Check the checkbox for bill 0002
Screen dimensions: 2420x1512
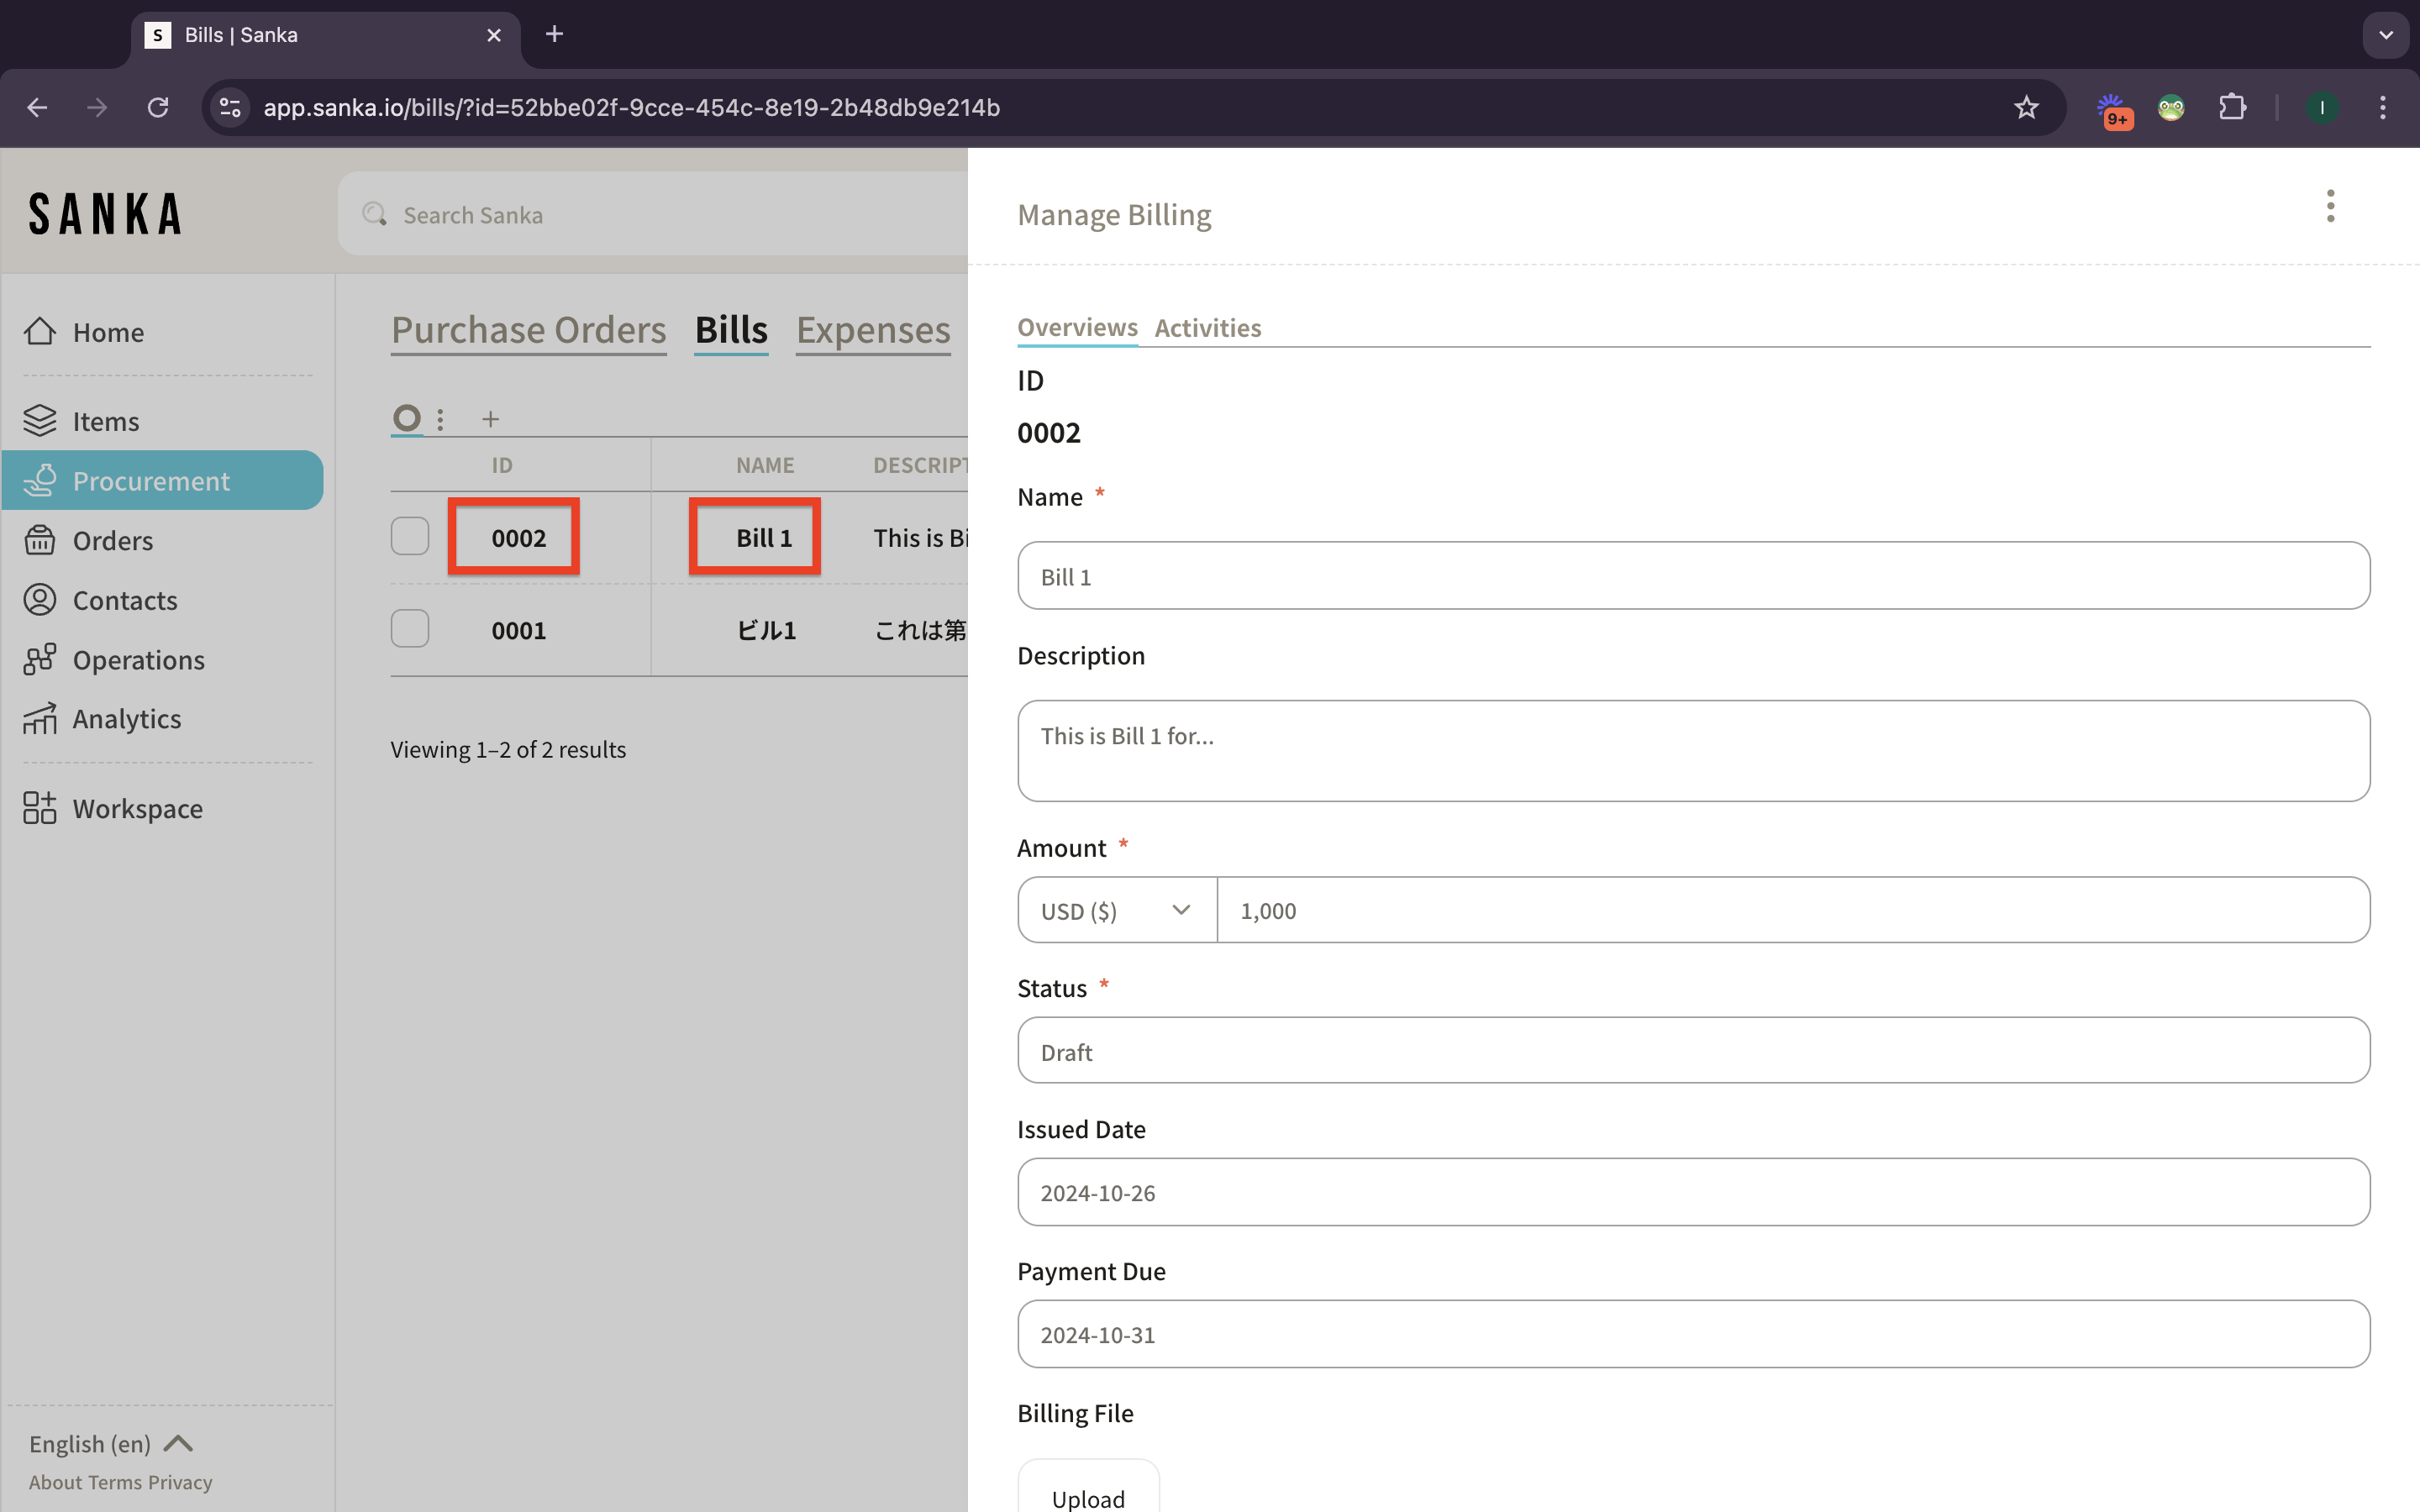410,537
